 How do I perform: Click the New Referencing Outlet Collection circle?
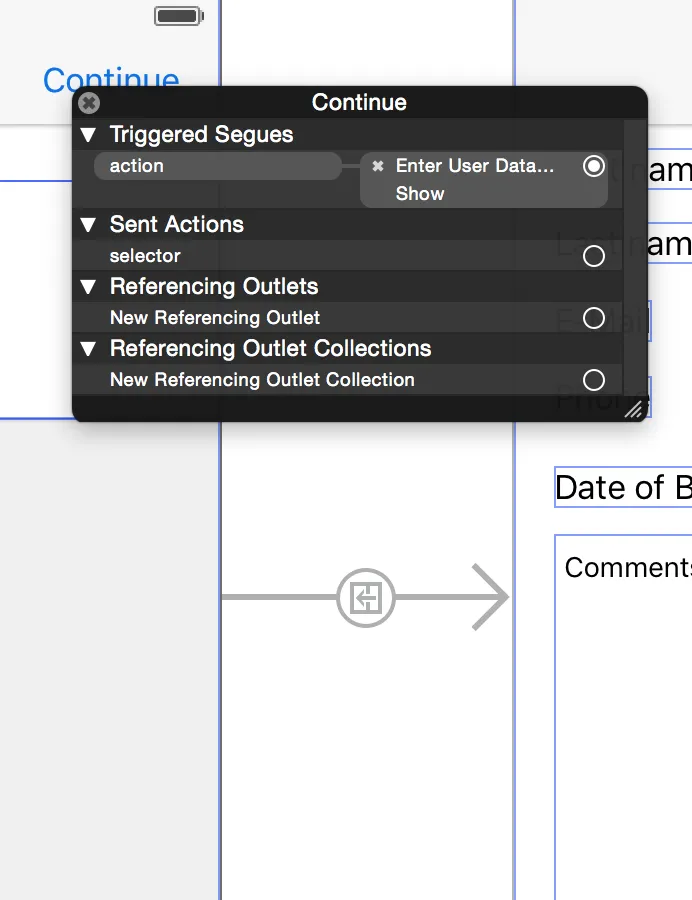click(594, 381)
